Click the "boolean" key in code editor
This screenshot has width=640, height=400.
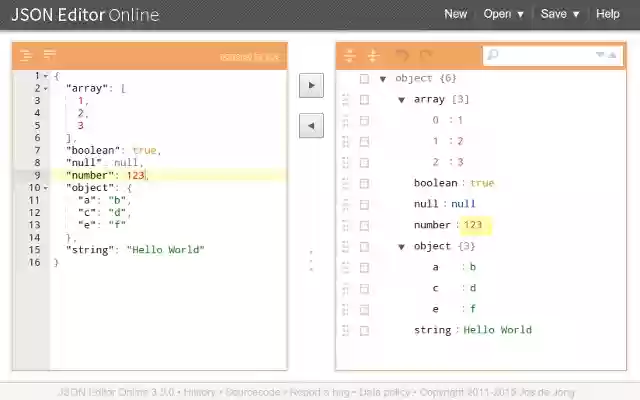coord(93,151)
